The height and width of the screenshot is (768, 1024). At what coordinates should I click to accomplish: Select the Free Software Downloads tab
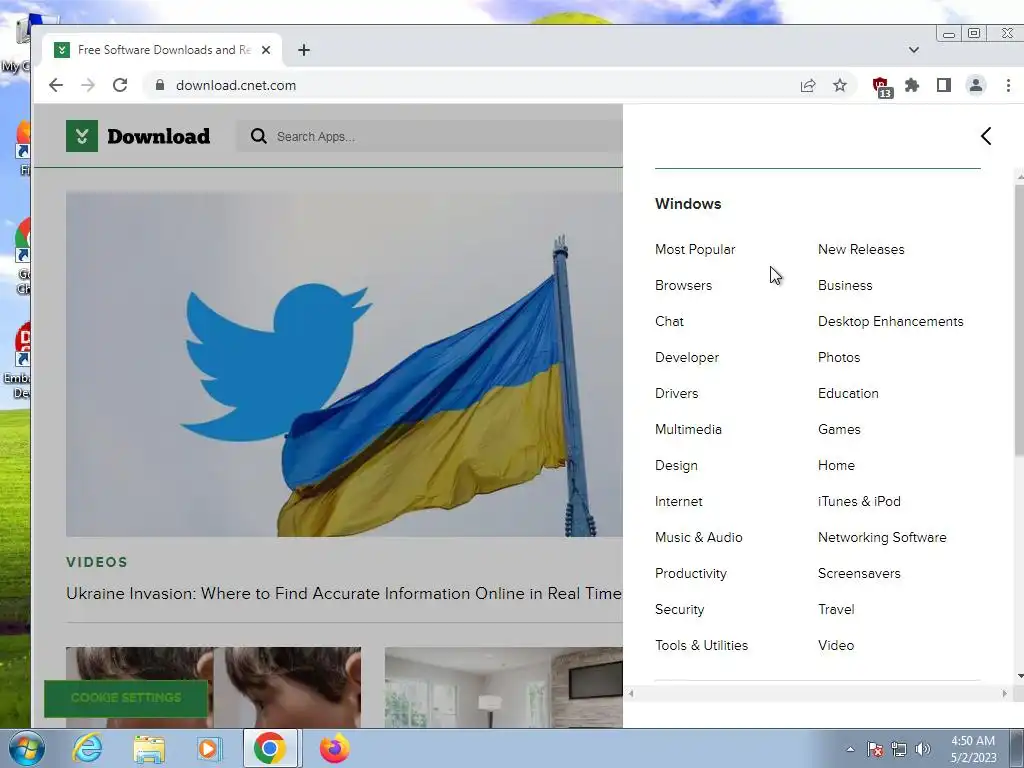[163, 50]
